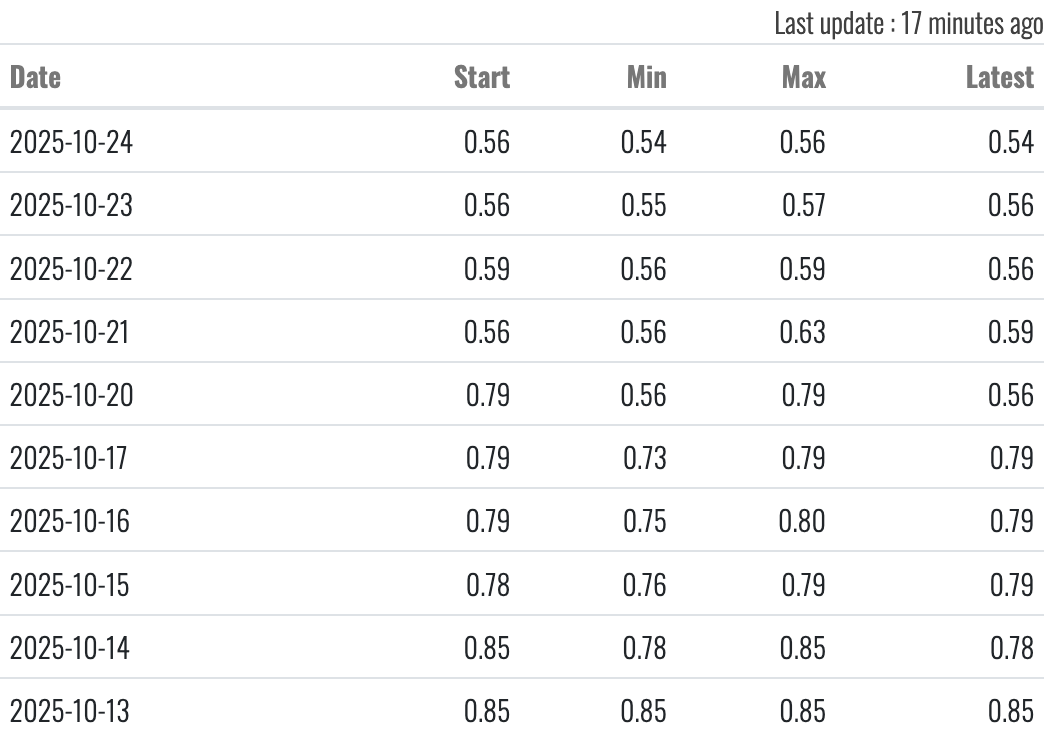Choose the 2025-10-17 date row
Image resolution: width=1044 pixels, height=752 pixels.
69,459
